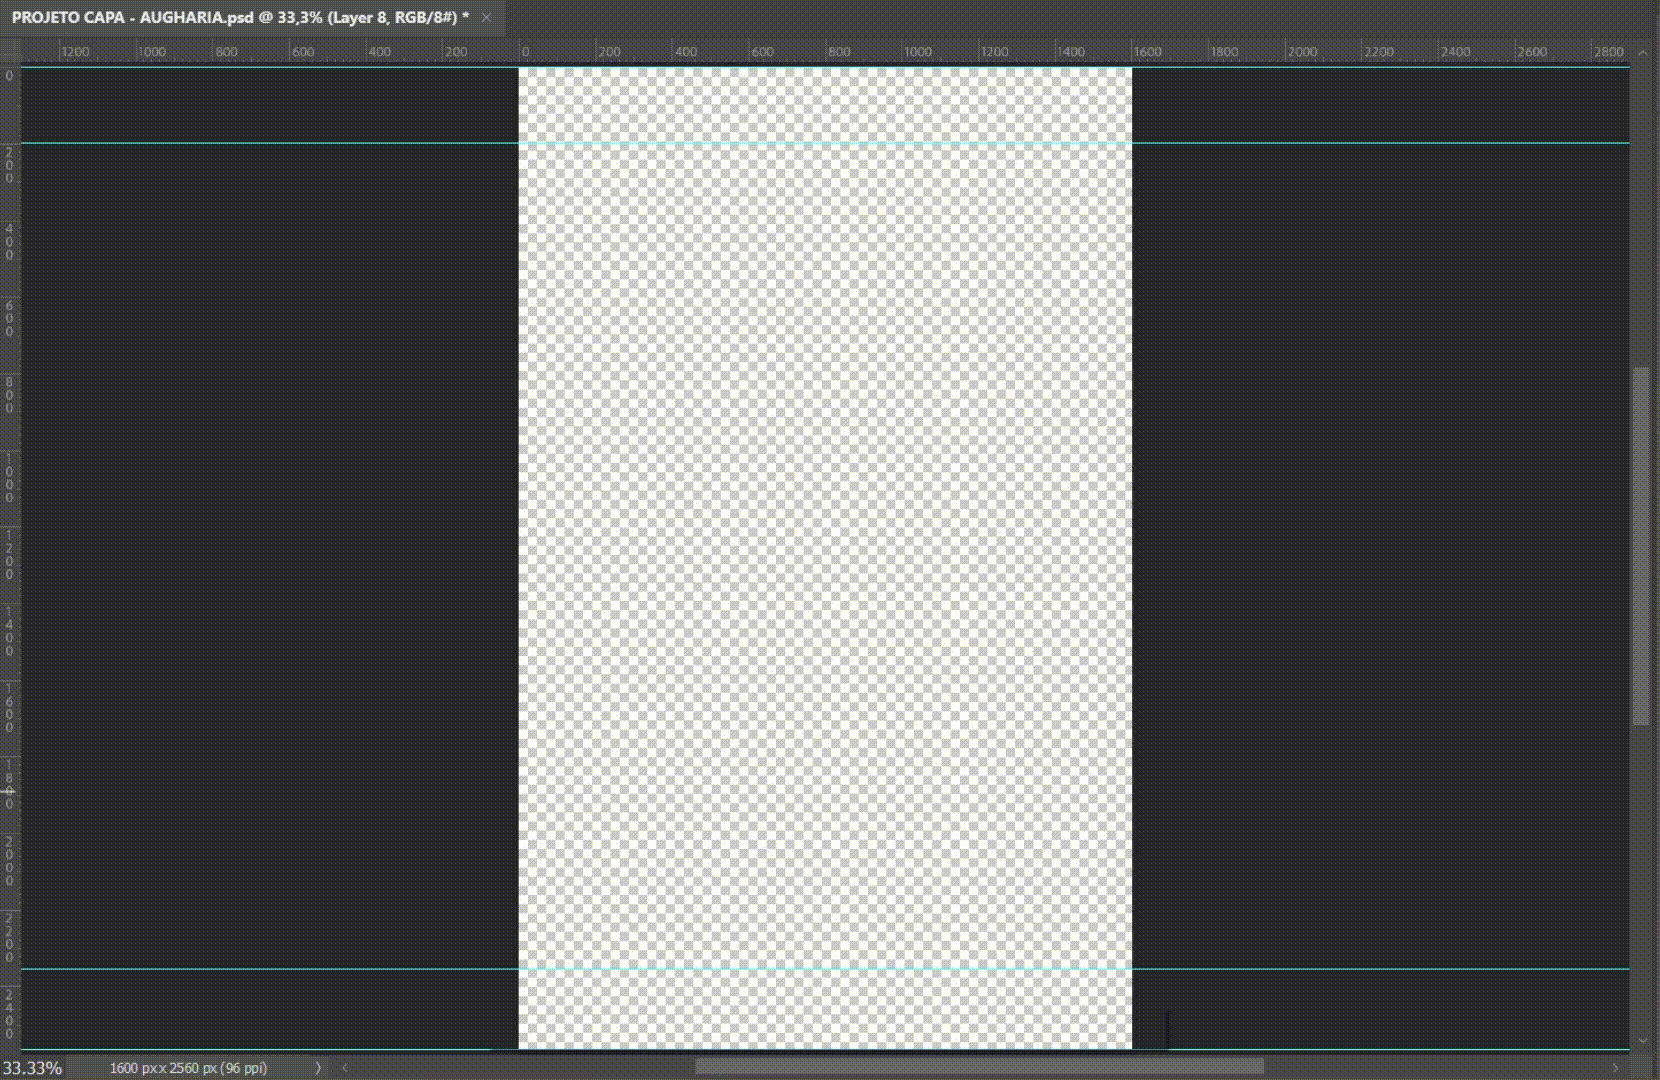Click the vertical scrollbar down arrow

[x=1642, y=1041]
